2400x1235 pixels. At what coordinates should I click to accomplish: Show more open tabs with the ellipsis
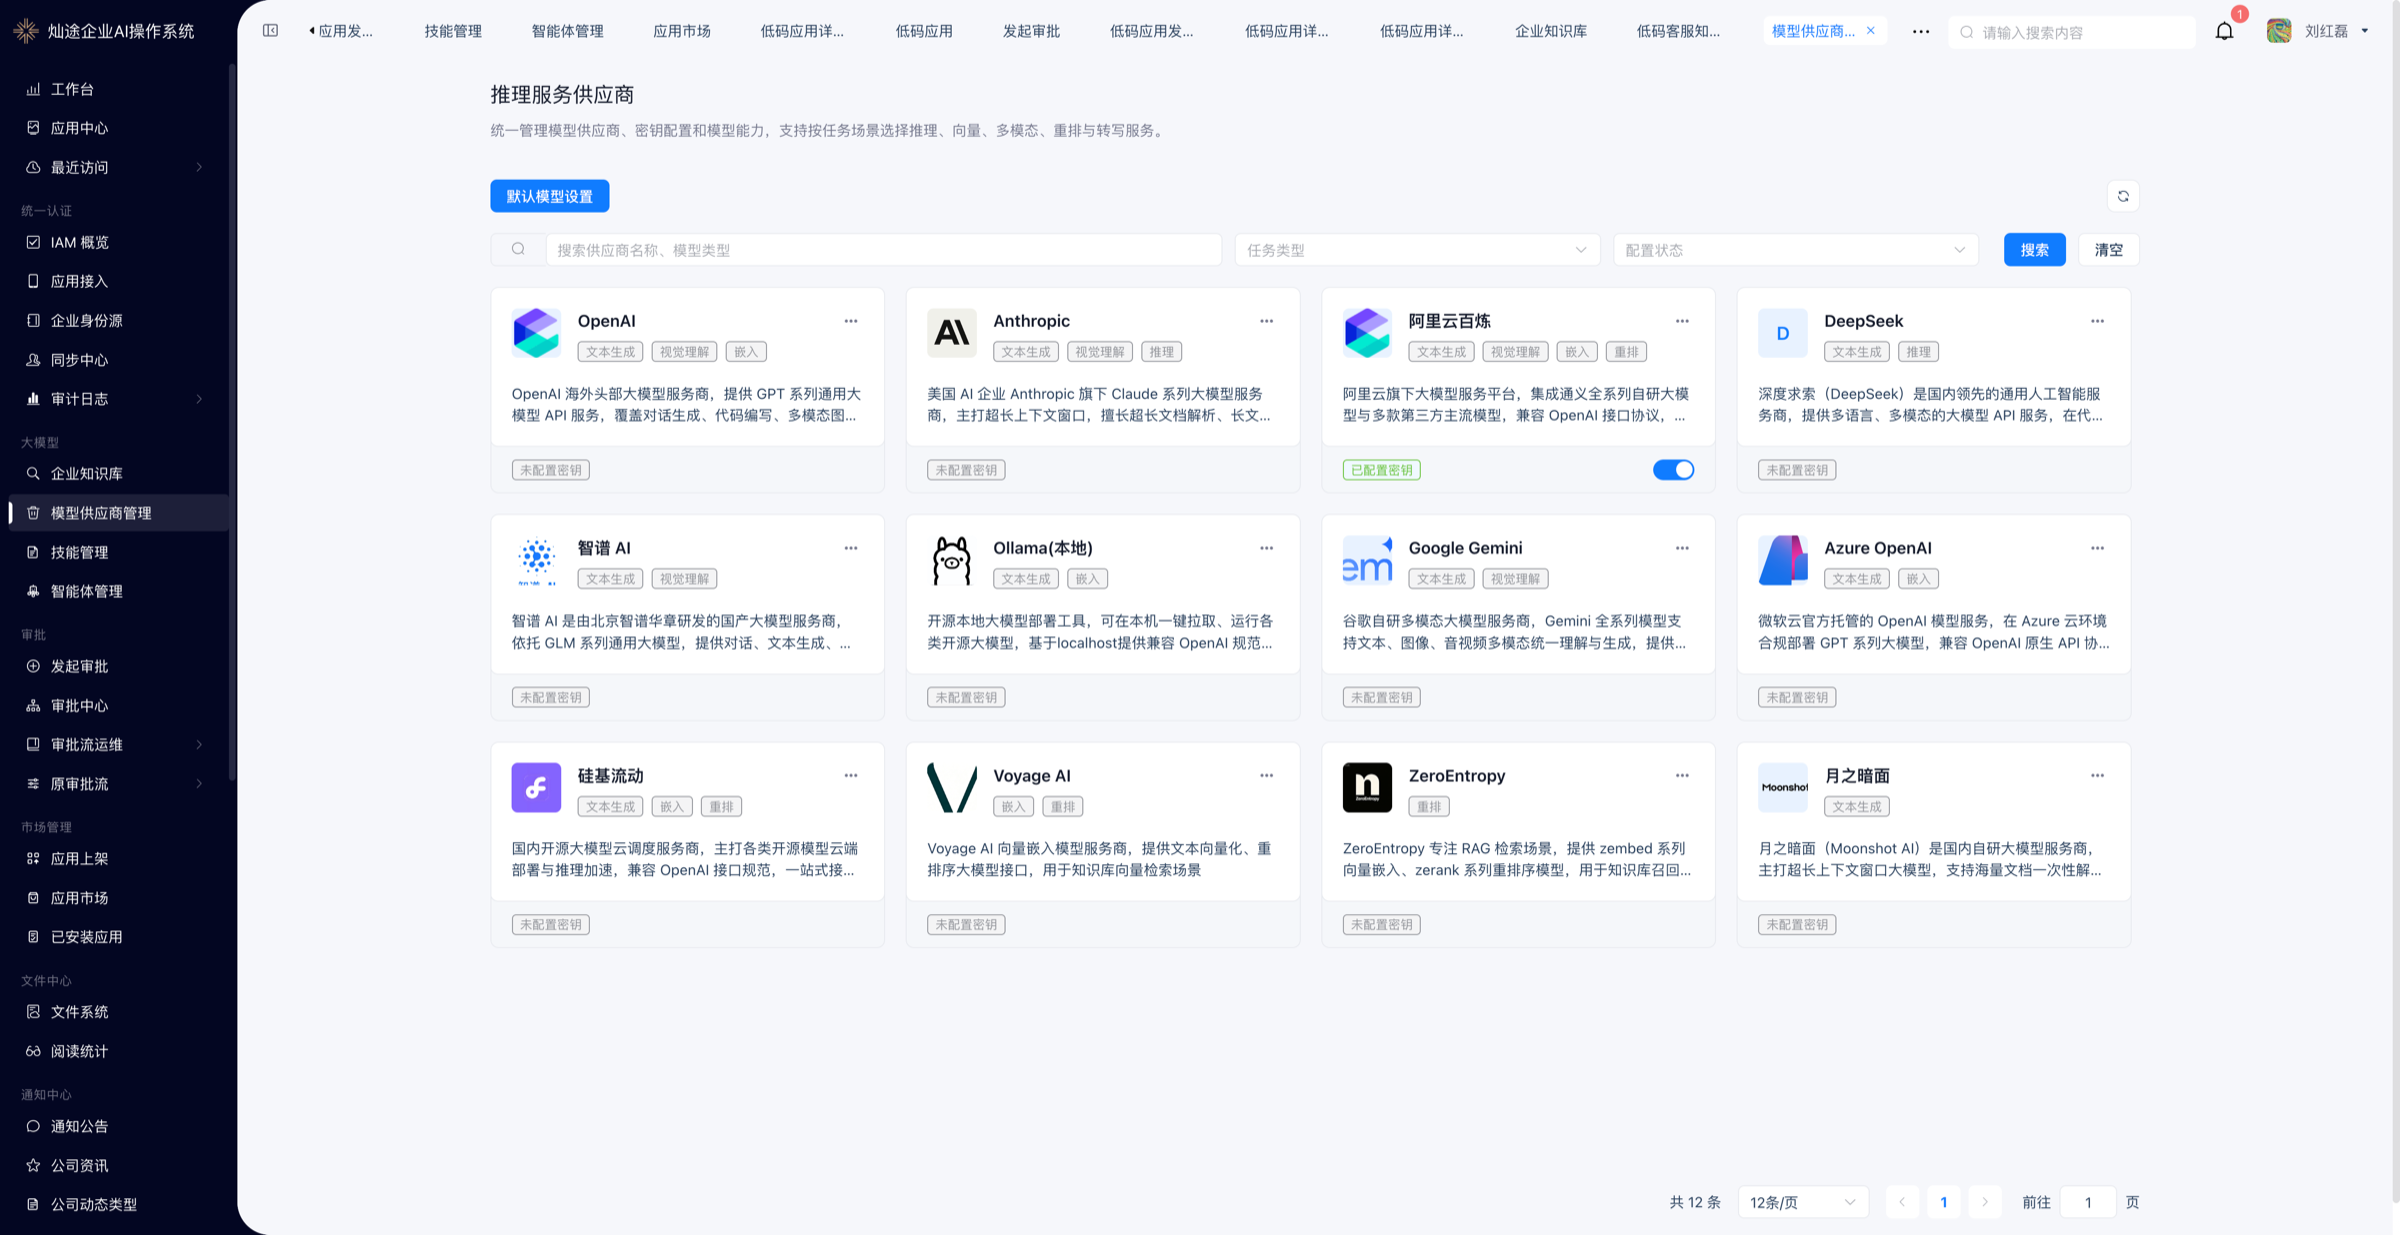(1921, 31)
